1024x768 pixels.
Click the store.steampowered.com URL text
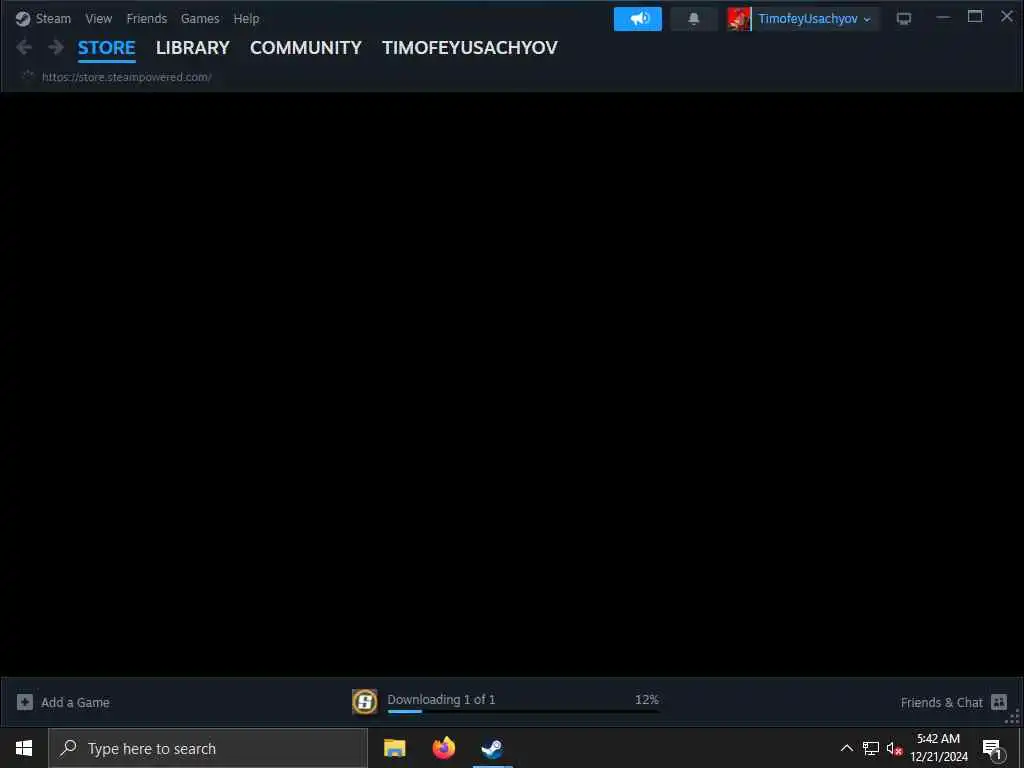click(x=127, y=77)
